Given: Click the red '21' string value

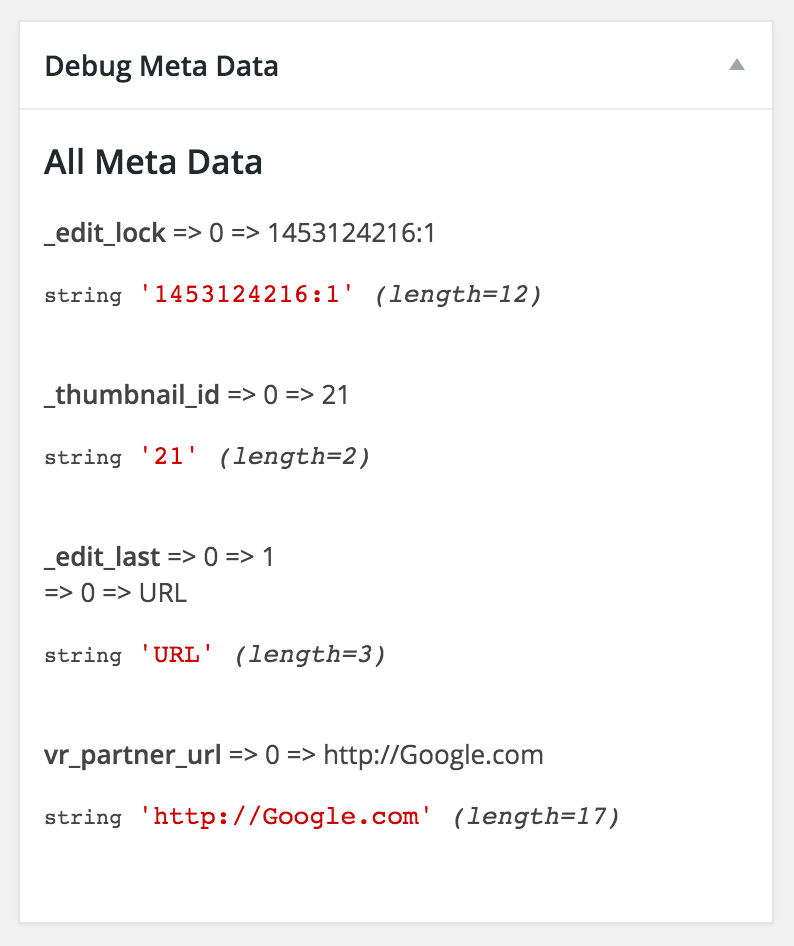Looking at the screenshot, I should (x=169, y=457).
